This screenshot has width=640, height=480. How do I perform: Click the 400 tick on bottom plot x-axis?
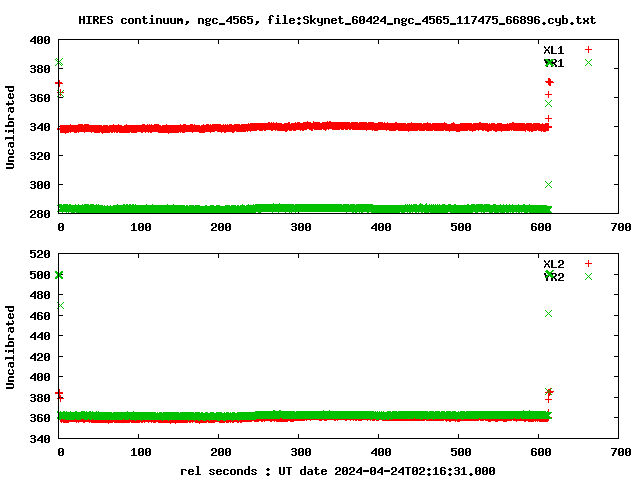click(381, 452)
